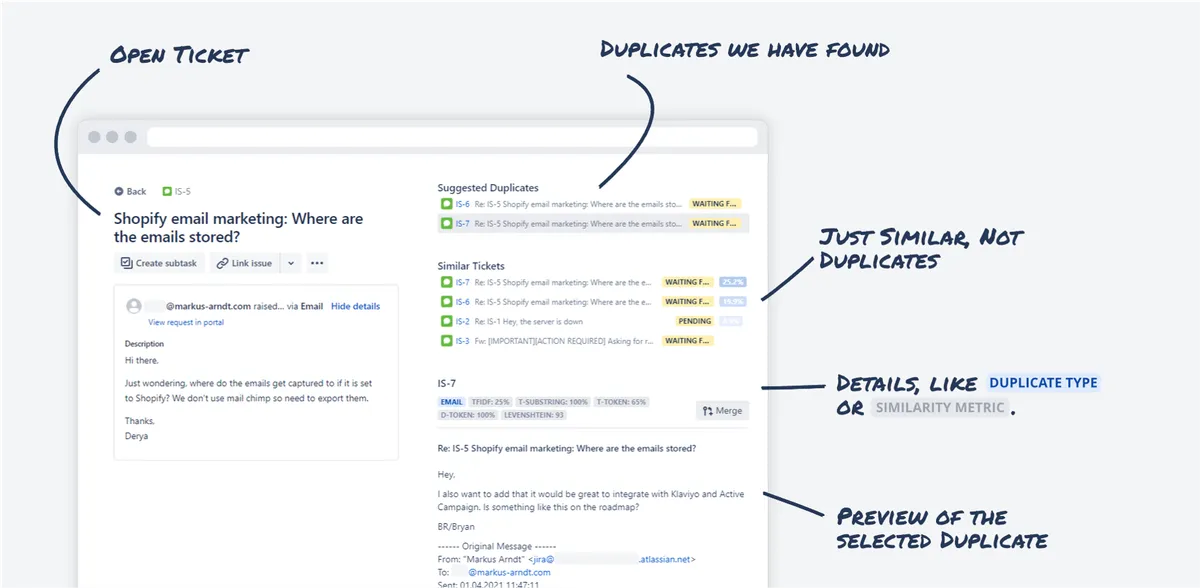Open the IS-2 key link
The height and width of the screenshot is (588, 1200).
tap(463, 321)
